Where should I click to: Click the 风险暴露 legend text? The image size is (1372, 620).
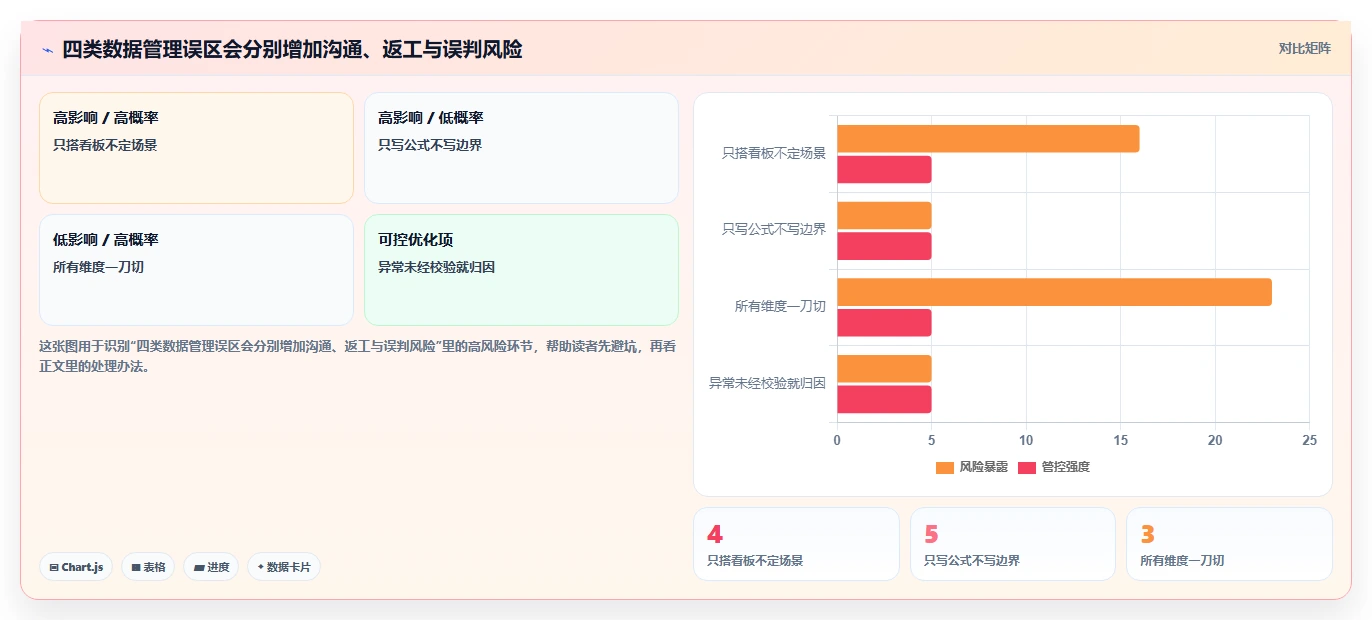click(x=983, y=468)
